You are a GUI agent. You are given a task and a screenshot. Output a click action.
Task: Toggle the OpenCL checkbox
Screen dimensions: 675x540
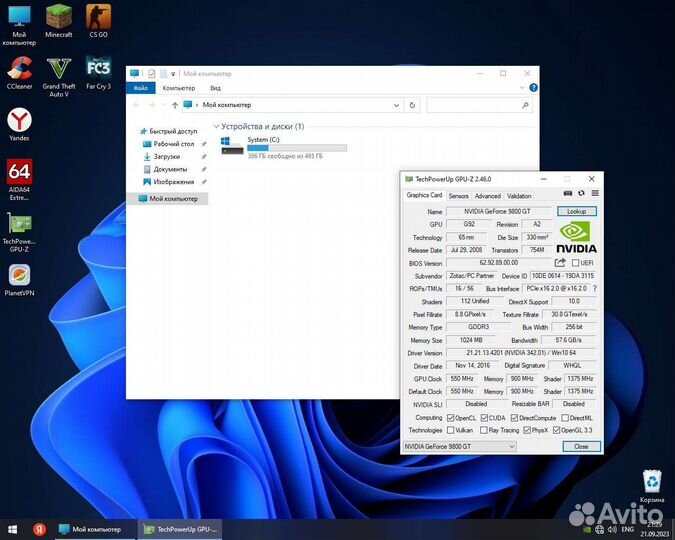tap(450, 418)
